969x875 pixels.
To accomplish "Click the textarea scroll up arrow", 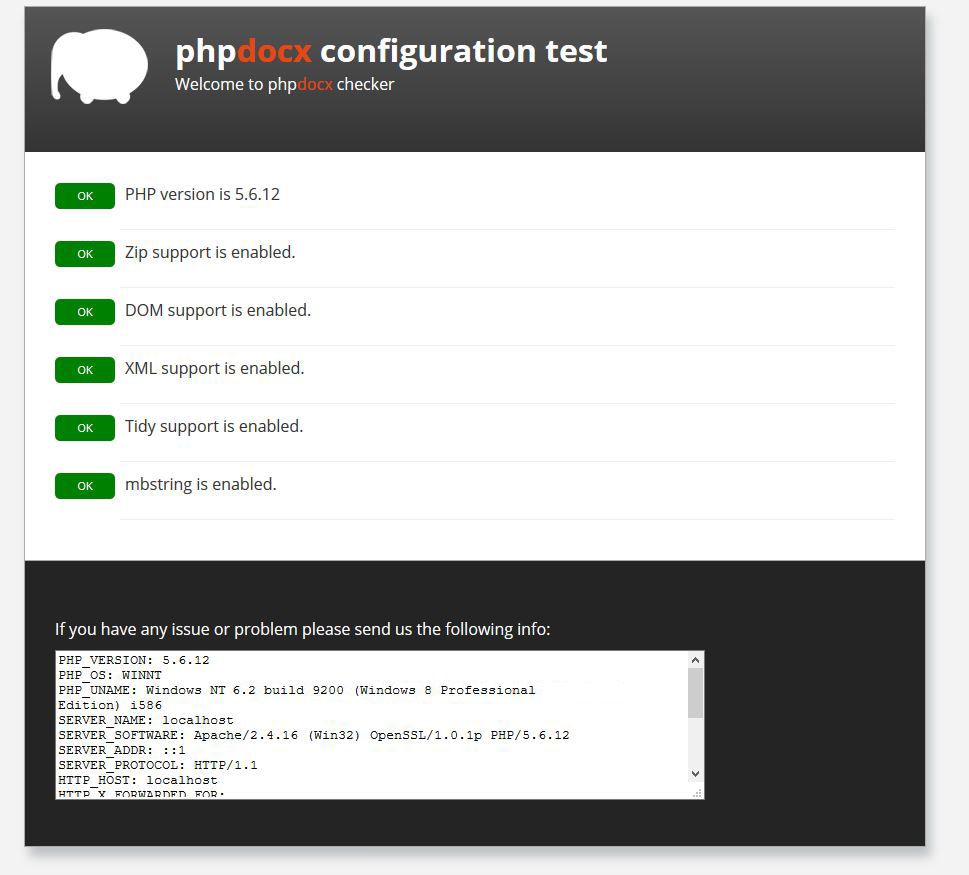I will tap(695, 660).
